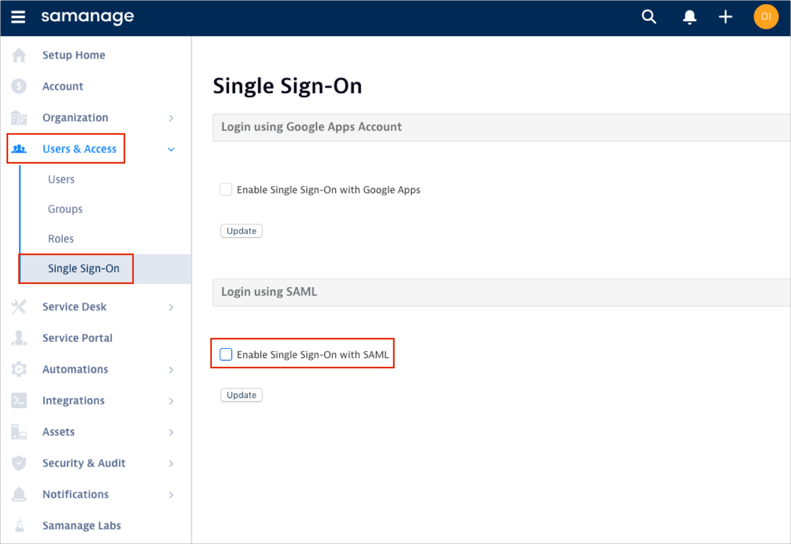Open notifications bell in header
791x544 pixels.
pos(689,17)
